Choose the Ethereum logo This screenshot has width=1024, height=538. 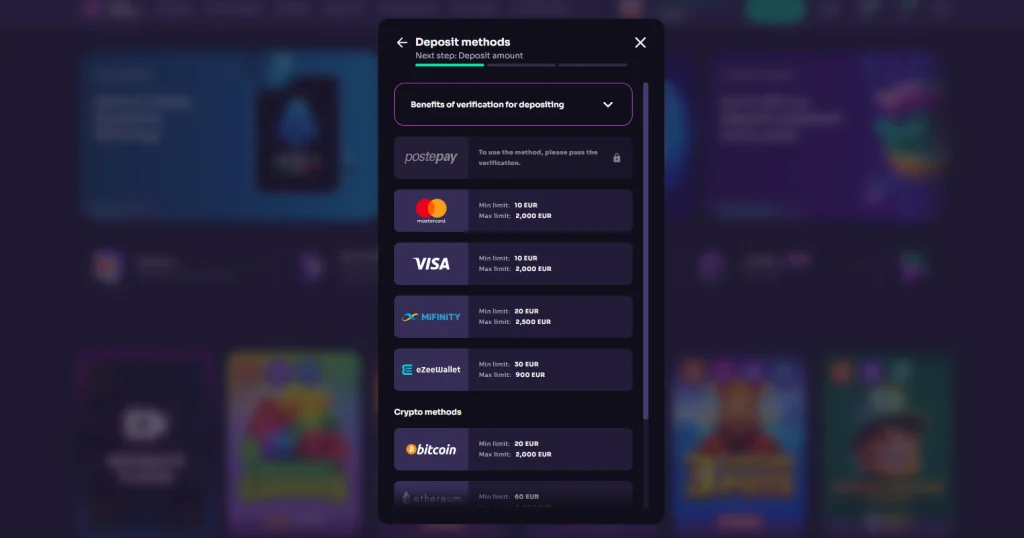pyautogui.click(x=431, y=496)
